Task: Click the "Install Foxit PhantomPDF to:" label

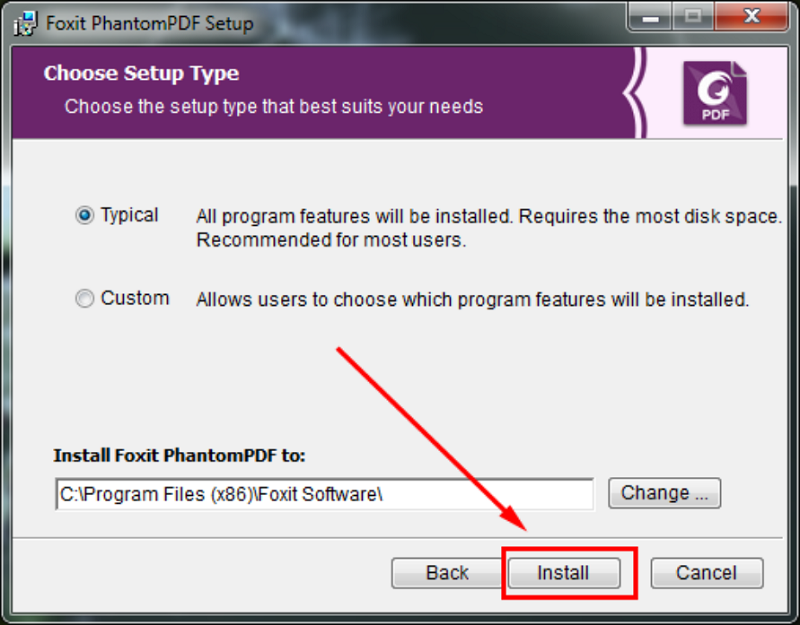Action: point(180,455)
